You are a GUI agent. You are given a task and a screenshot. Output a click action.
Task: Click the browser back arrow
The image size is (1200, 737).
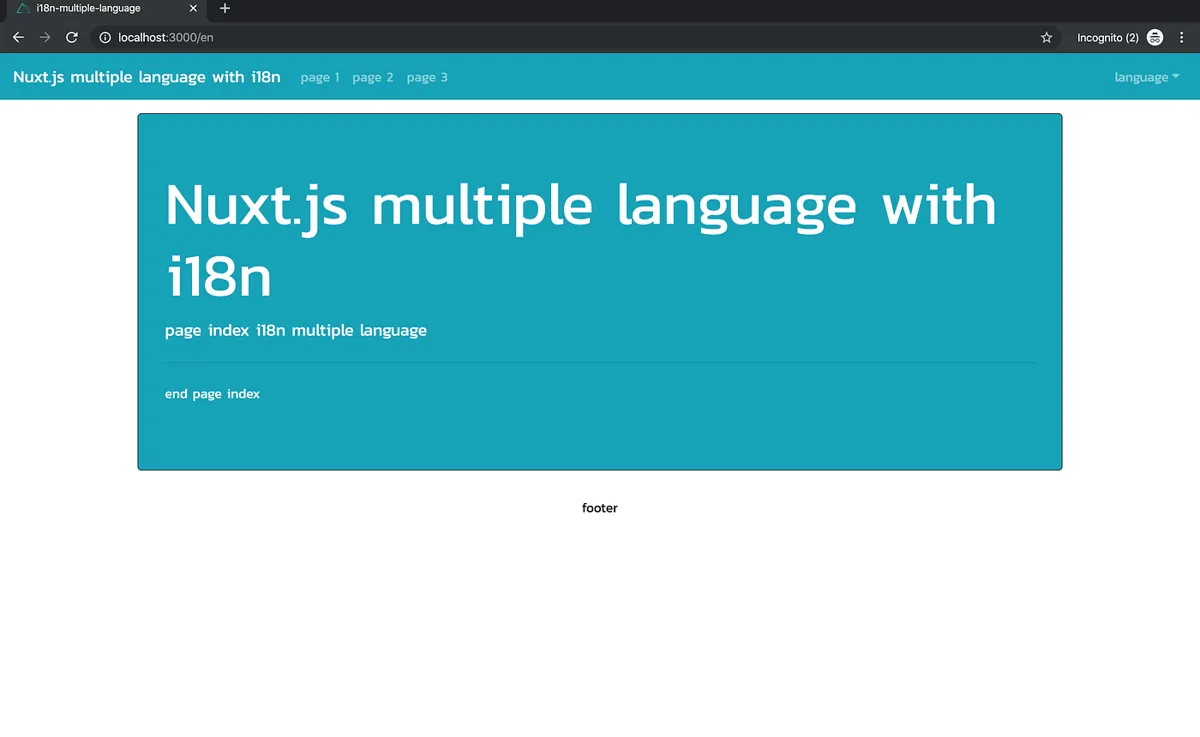click(x=18, y=37)
